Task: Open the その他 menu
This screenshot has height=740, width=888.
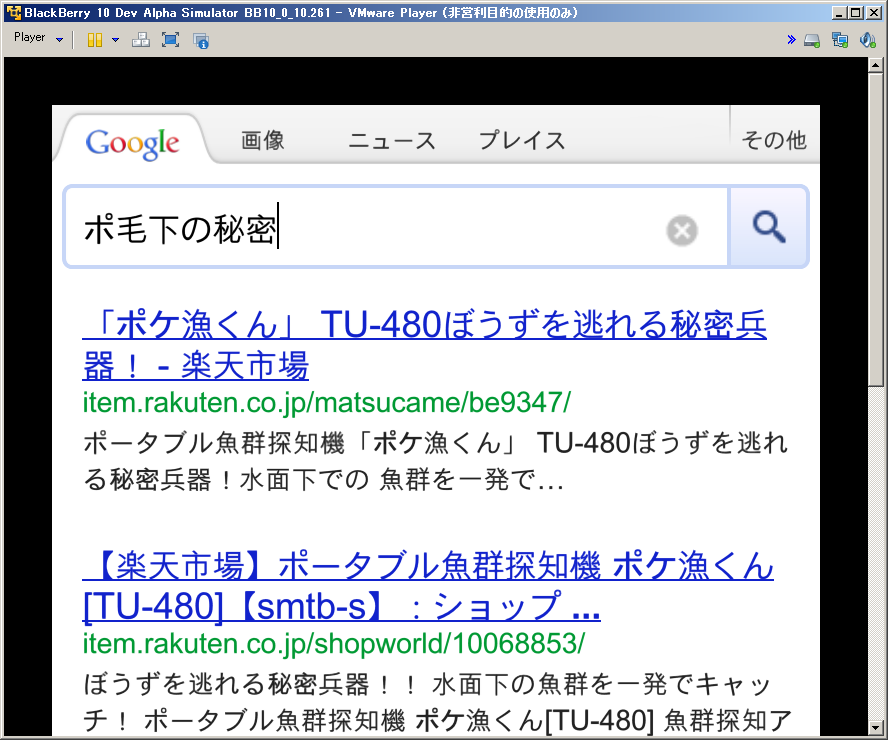Action: [774, 140]
